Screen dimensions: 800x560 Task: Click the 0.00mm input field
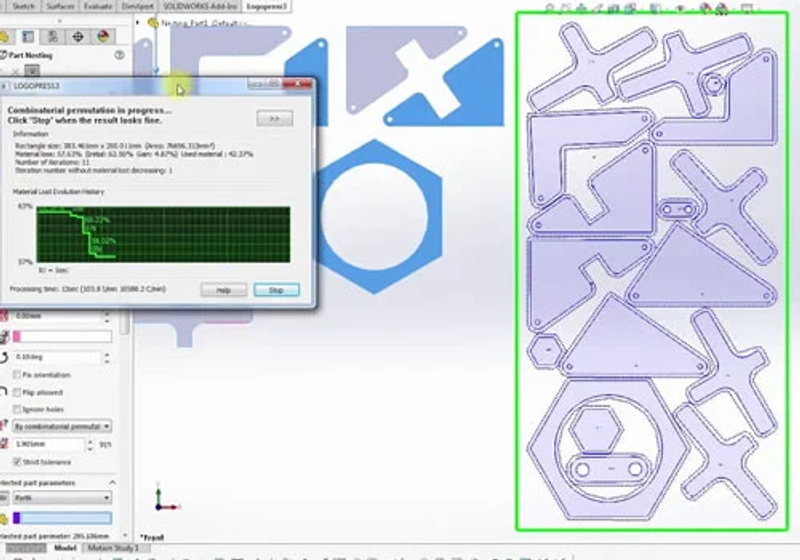tap(58, 316)
